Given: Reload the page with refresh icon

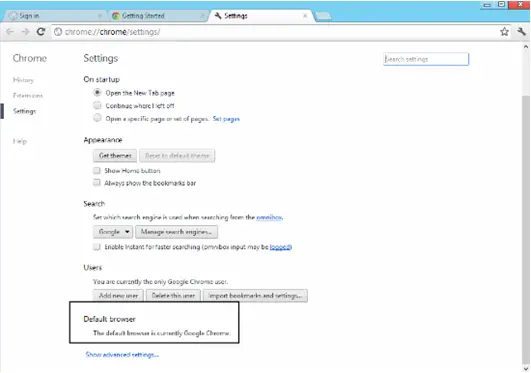Looking at the screenshot, I should 41,32.
